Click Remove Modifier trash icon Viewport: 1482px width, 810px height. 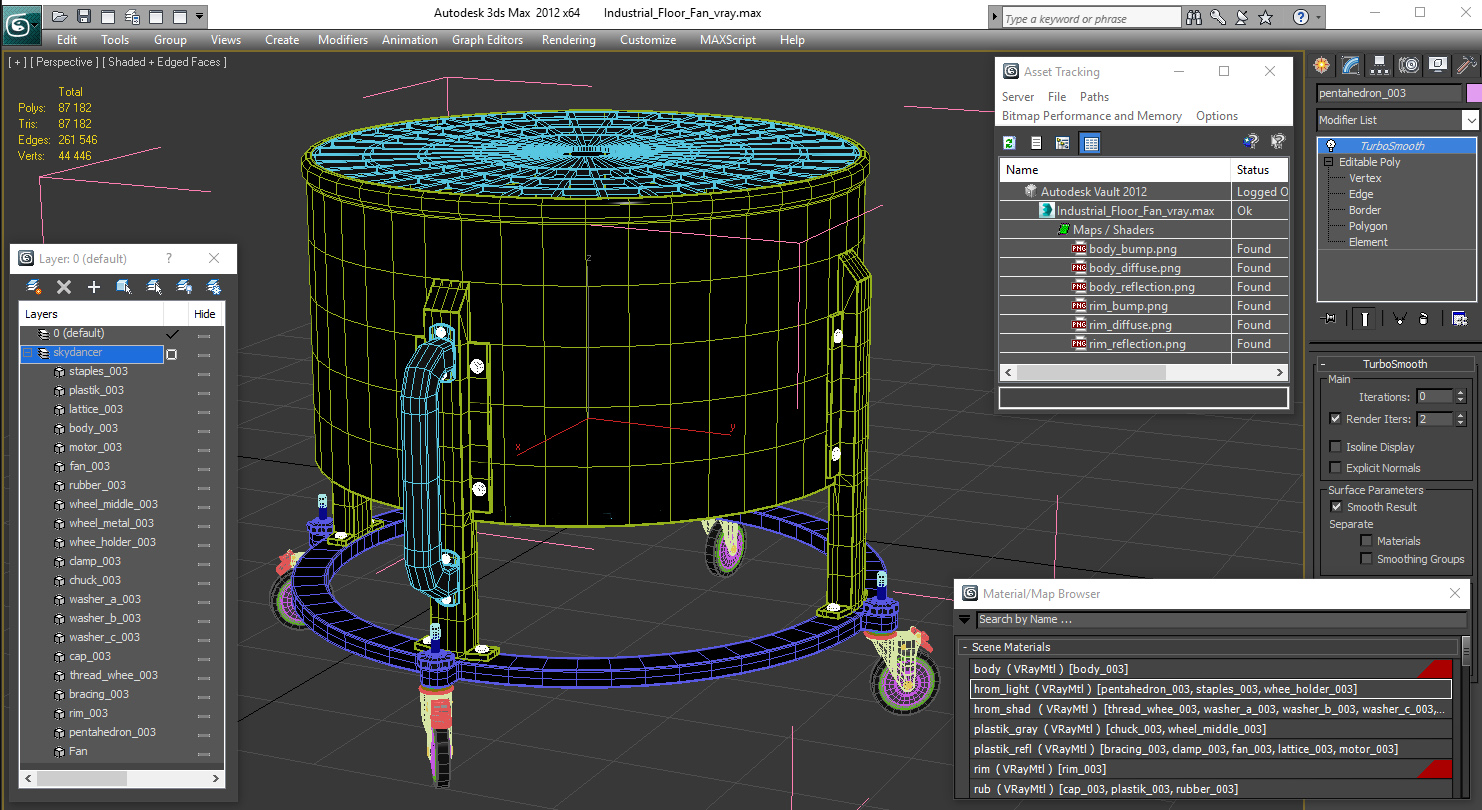[1424, 318]
